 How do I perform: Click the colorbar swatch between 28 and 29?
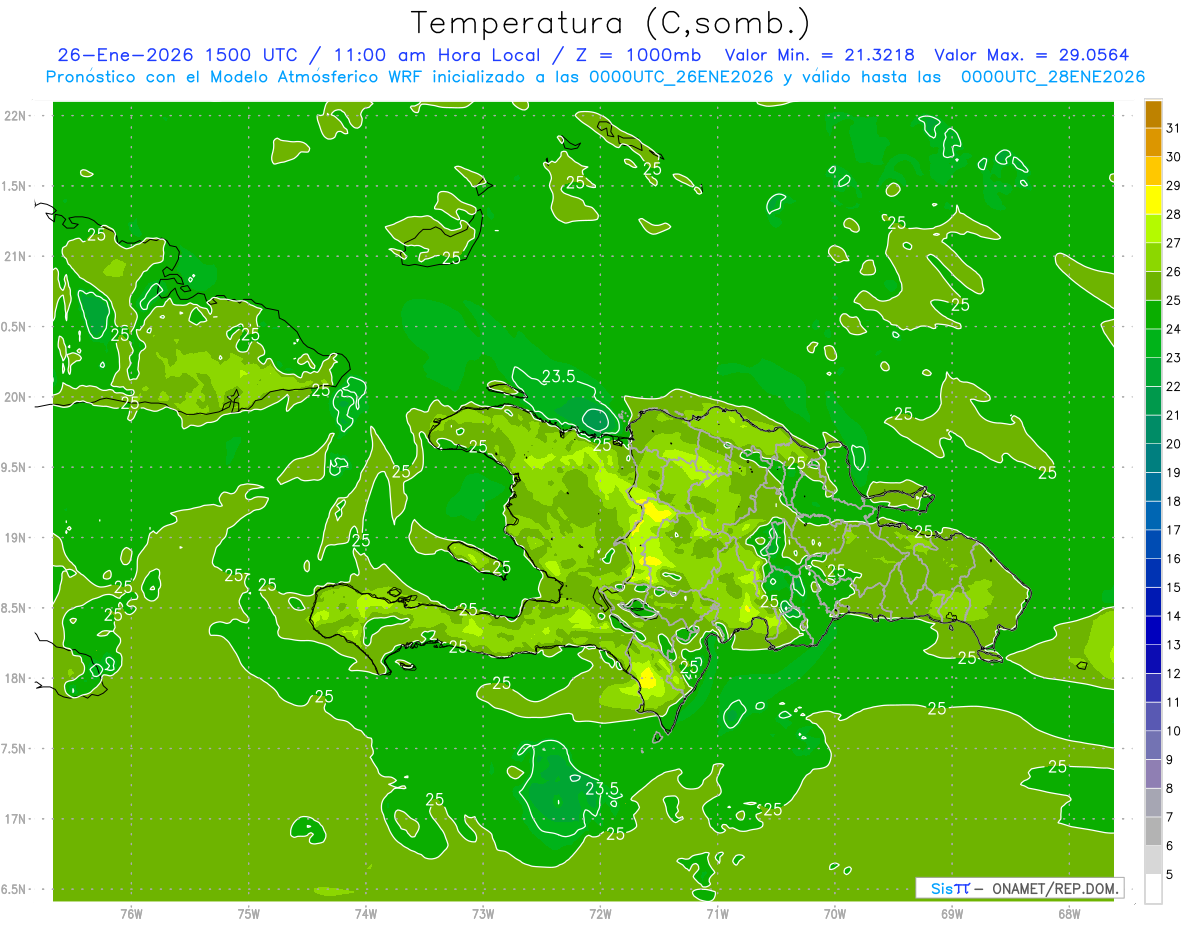coord(1153,199)
